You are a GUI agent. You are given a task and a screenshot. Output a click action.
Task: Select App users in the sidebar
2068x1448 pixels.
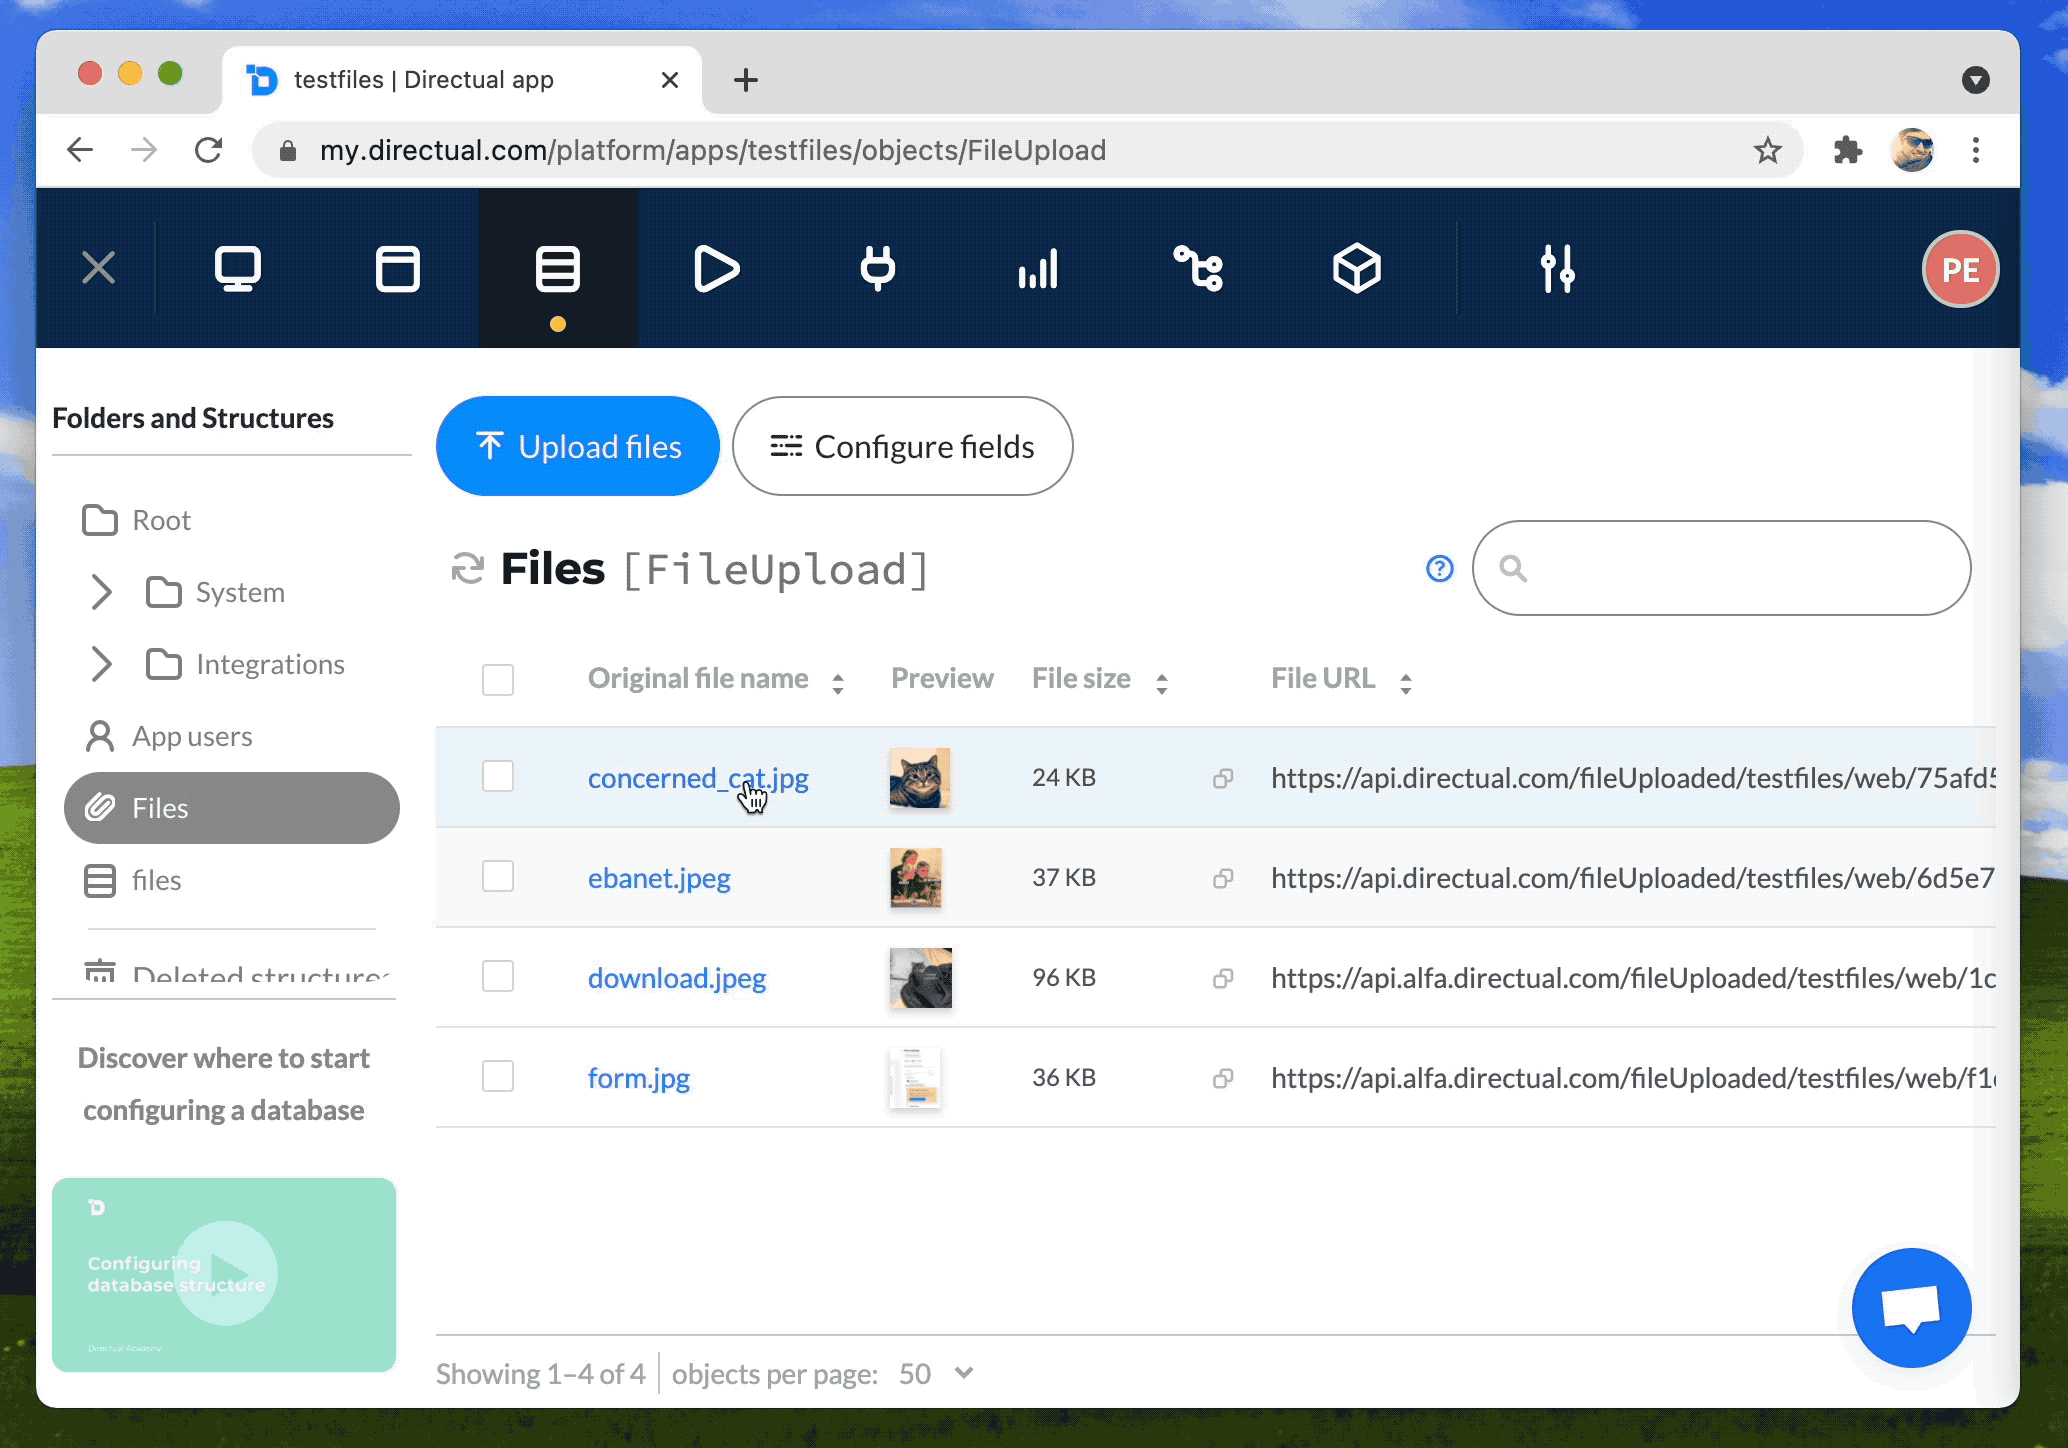tap(191, 736)
